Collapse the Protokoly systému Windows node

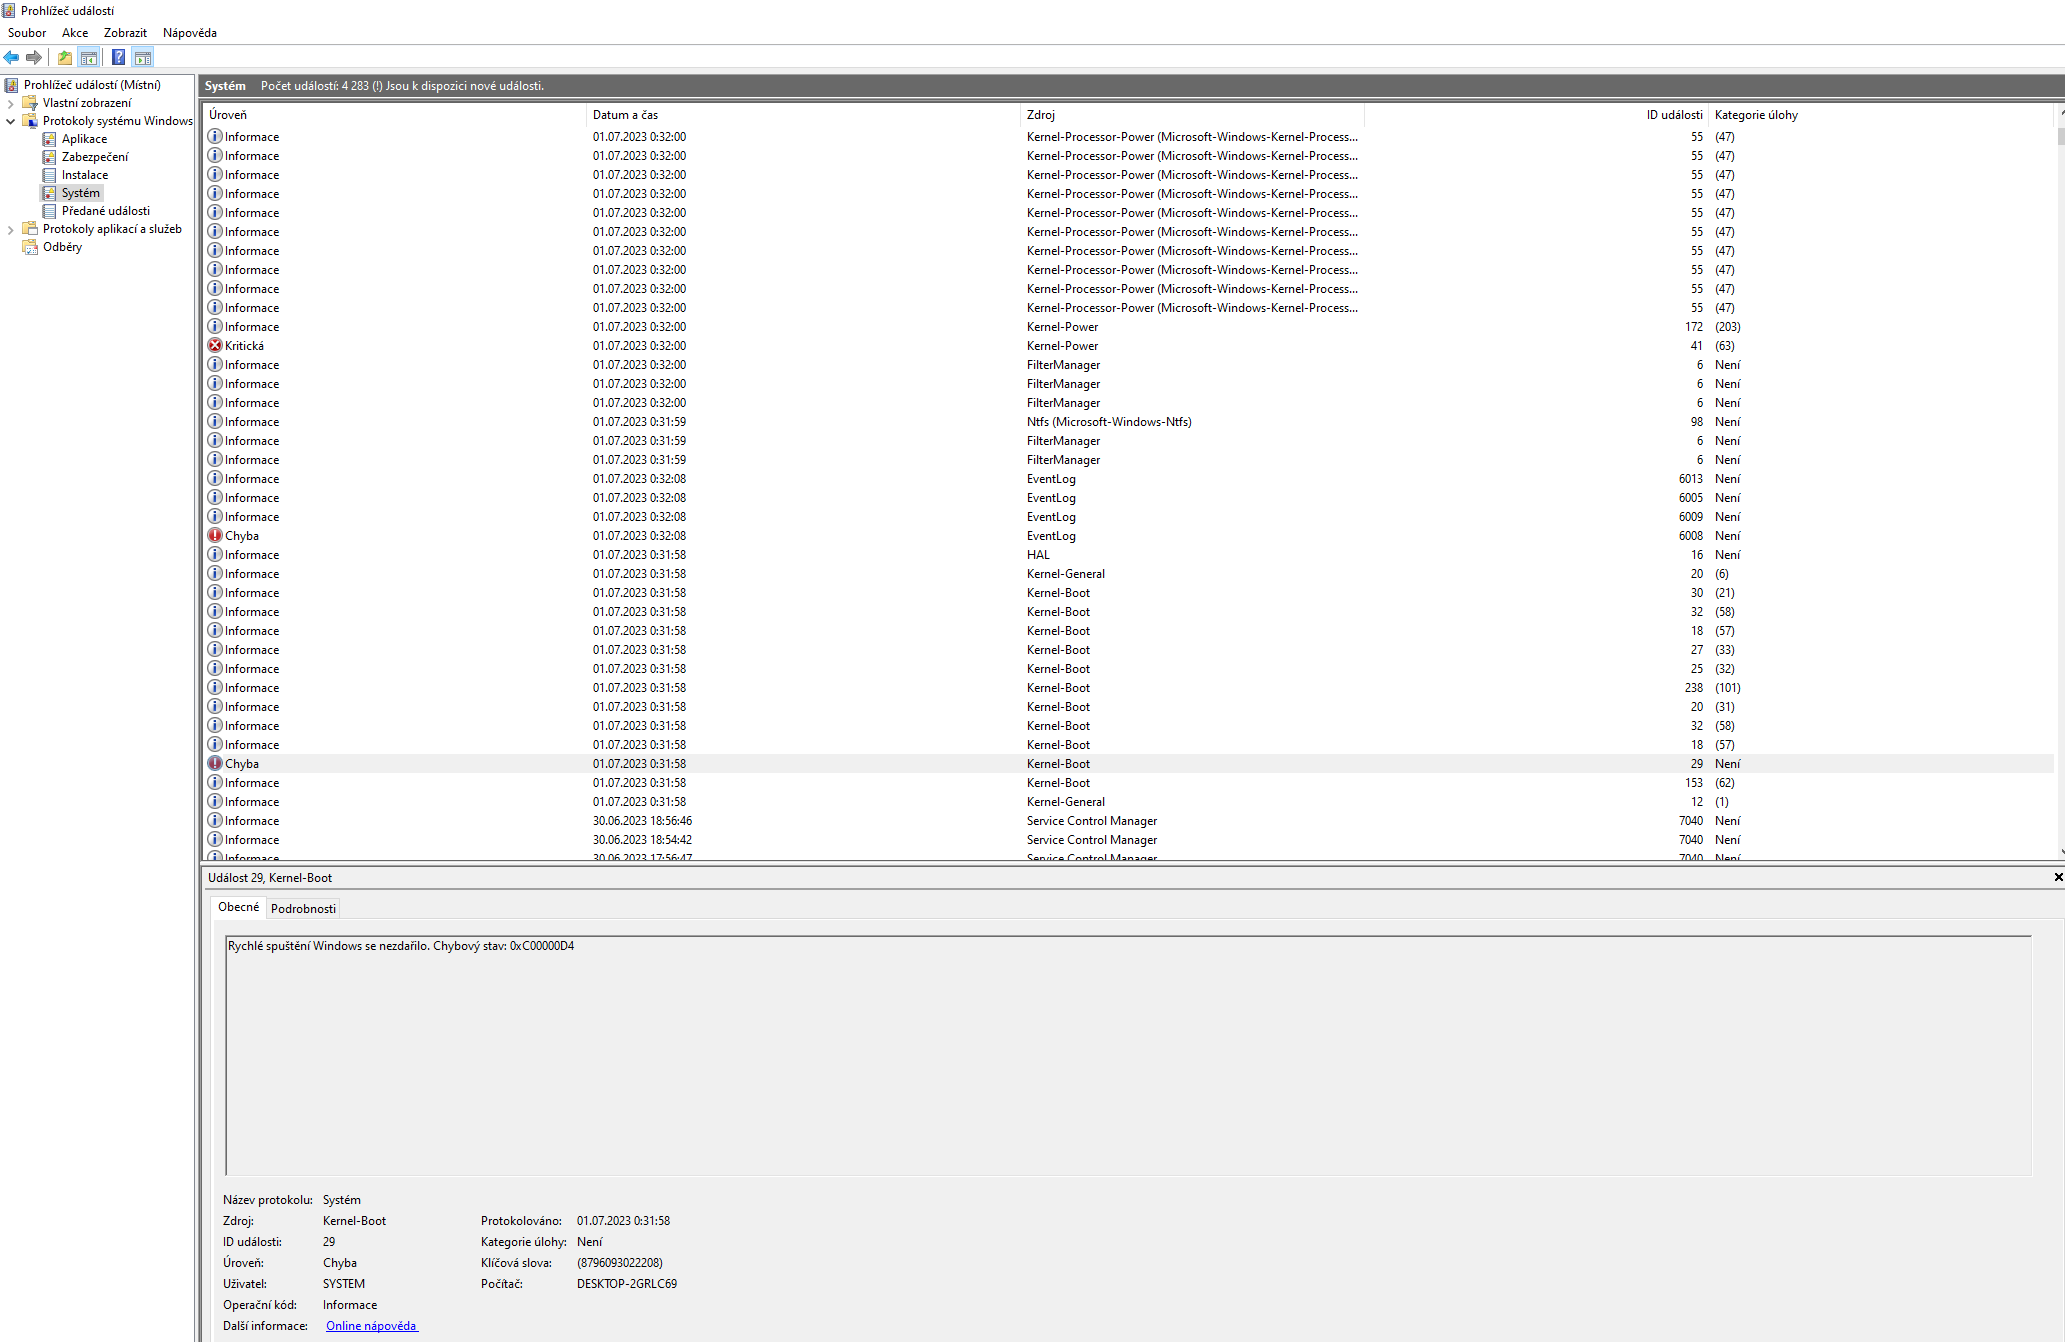point(11,121)
